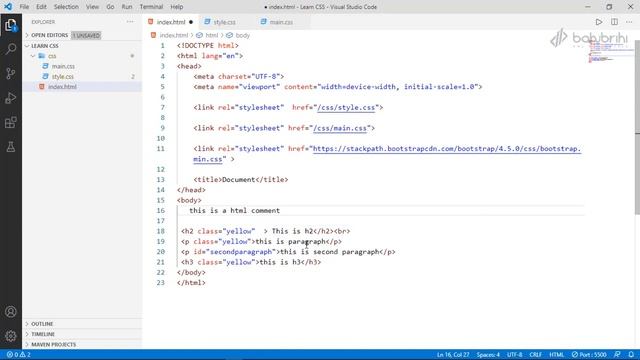Open style.css in the file tree

pyautogui.click(x=62, y=76)
